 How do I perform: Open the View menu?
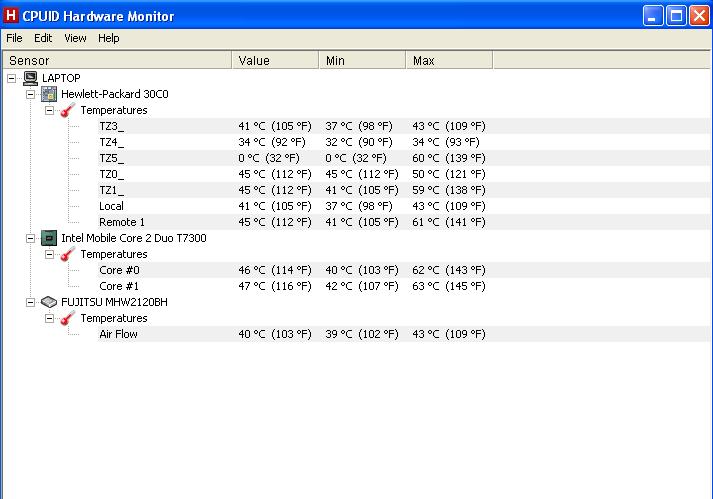point(75,38)
